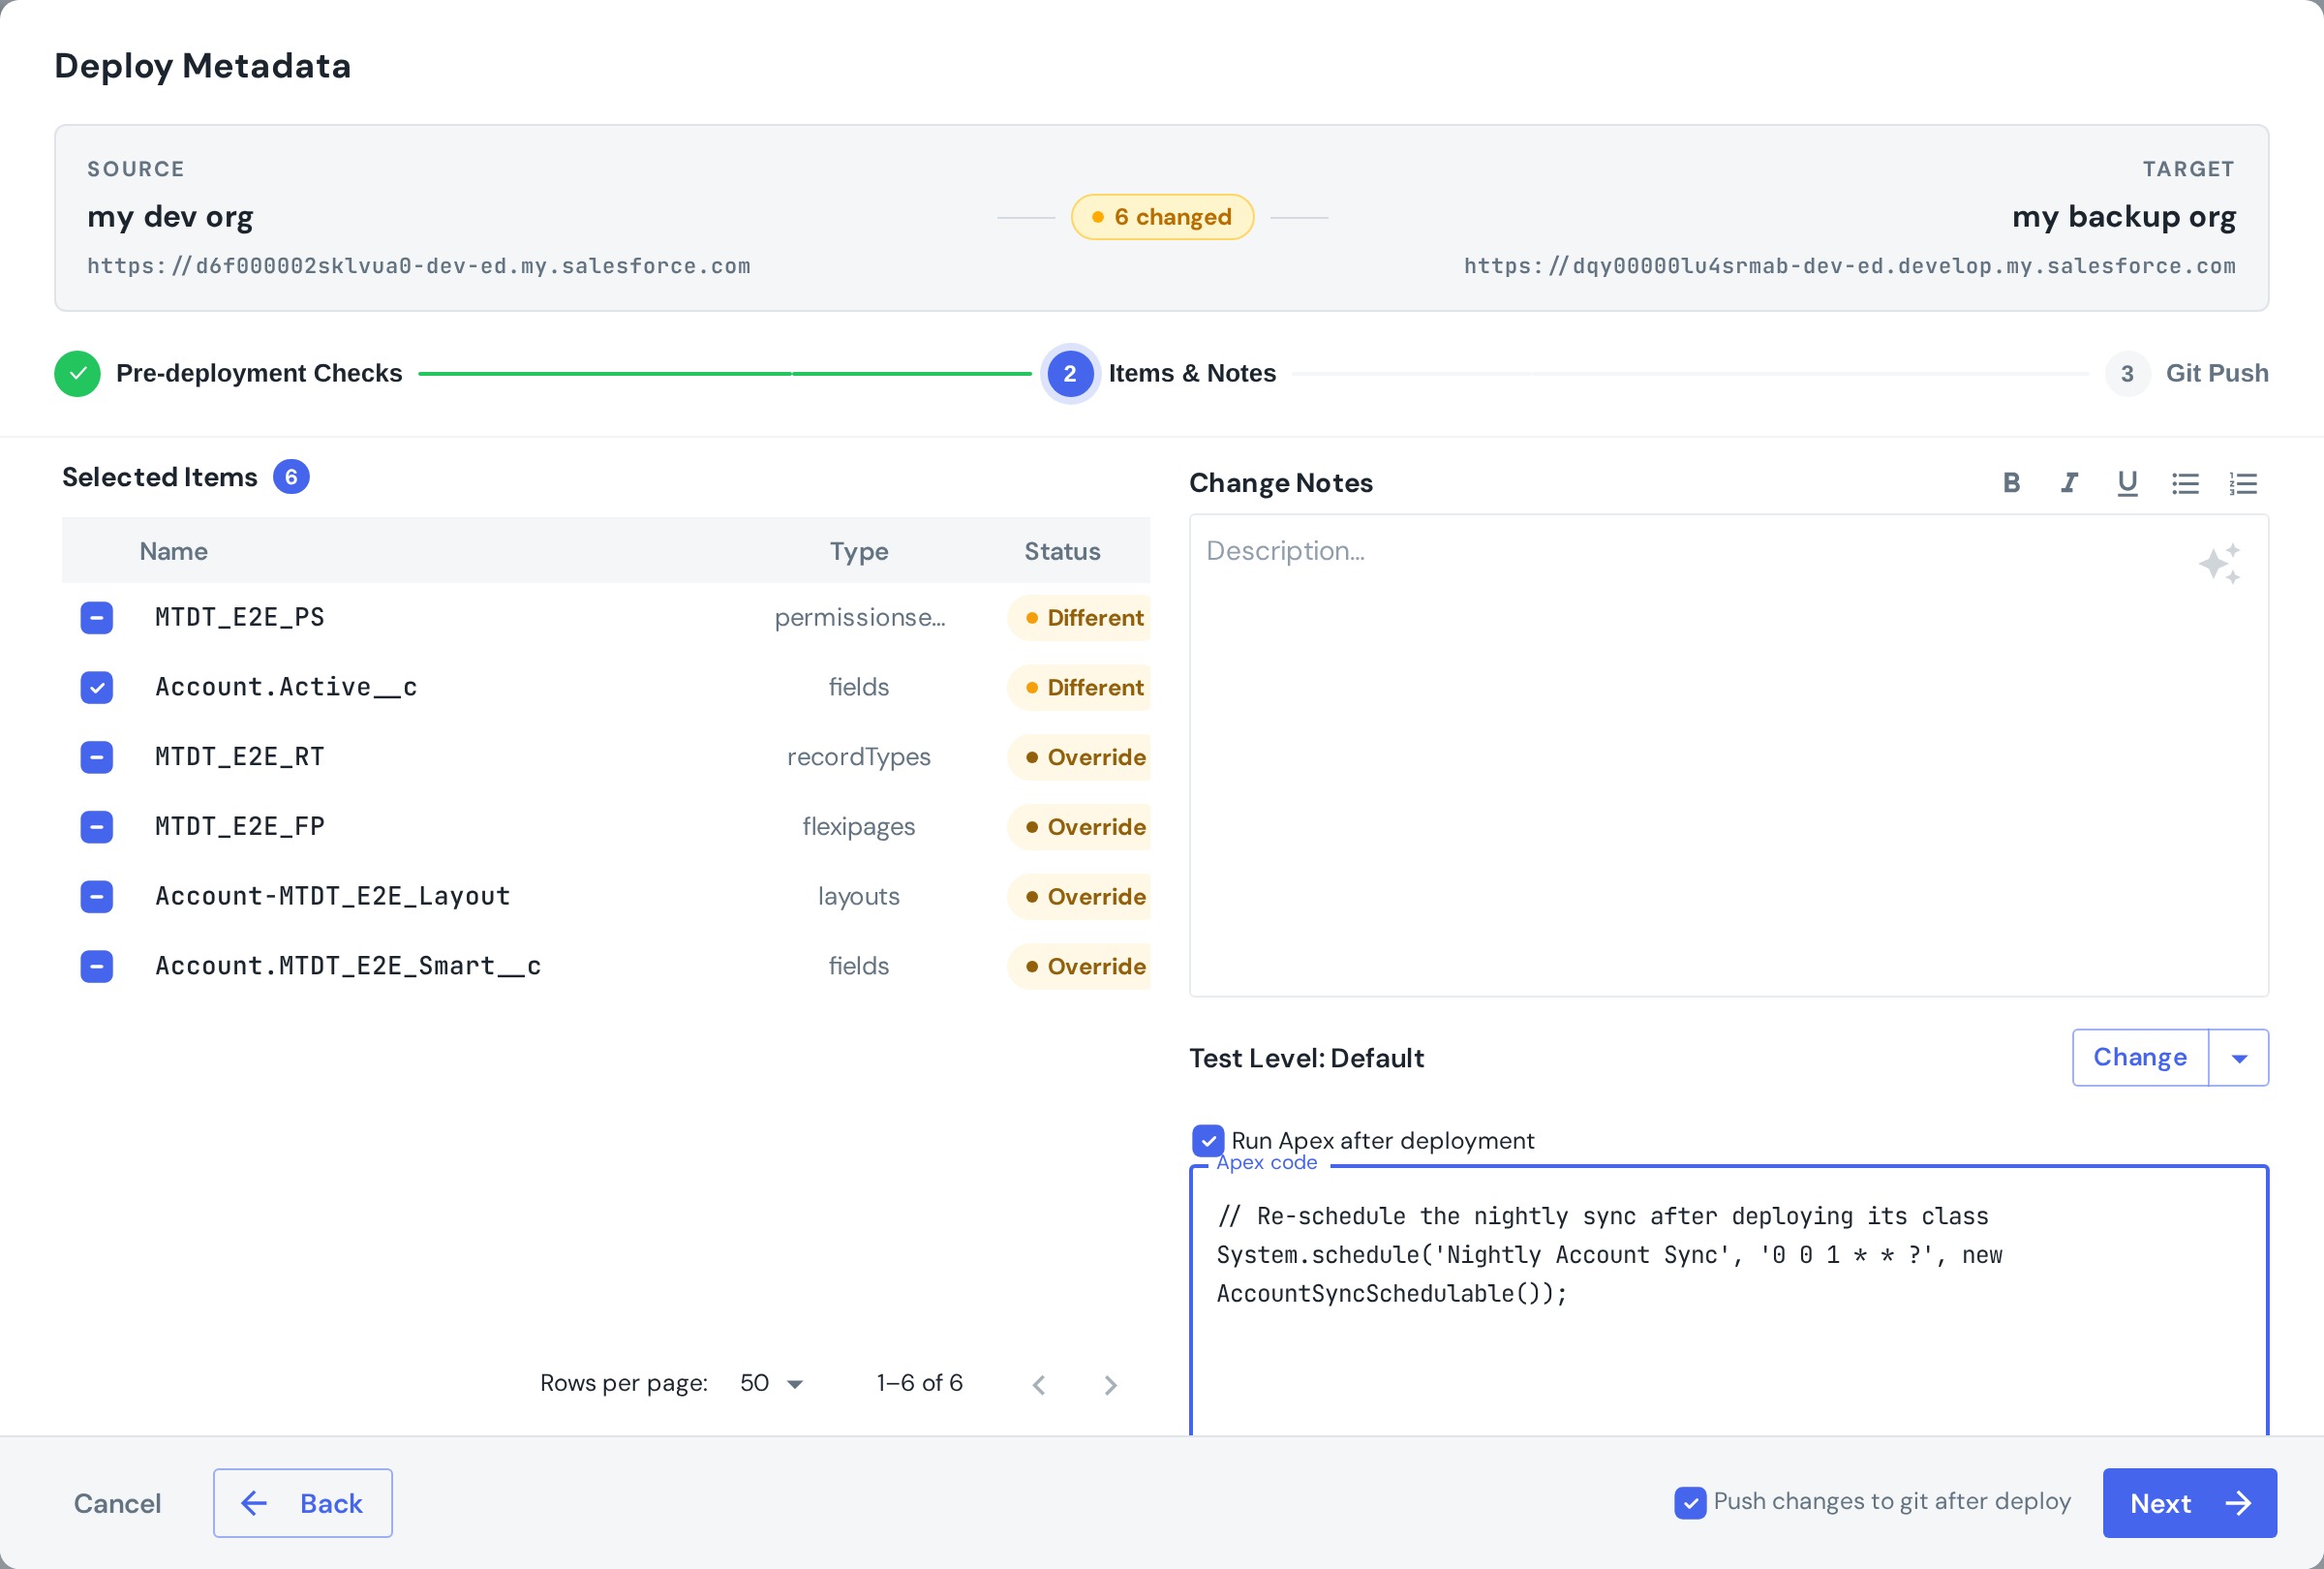Click into the Change Notes description field
Screen dimensions: 2324x1569
1728,756
